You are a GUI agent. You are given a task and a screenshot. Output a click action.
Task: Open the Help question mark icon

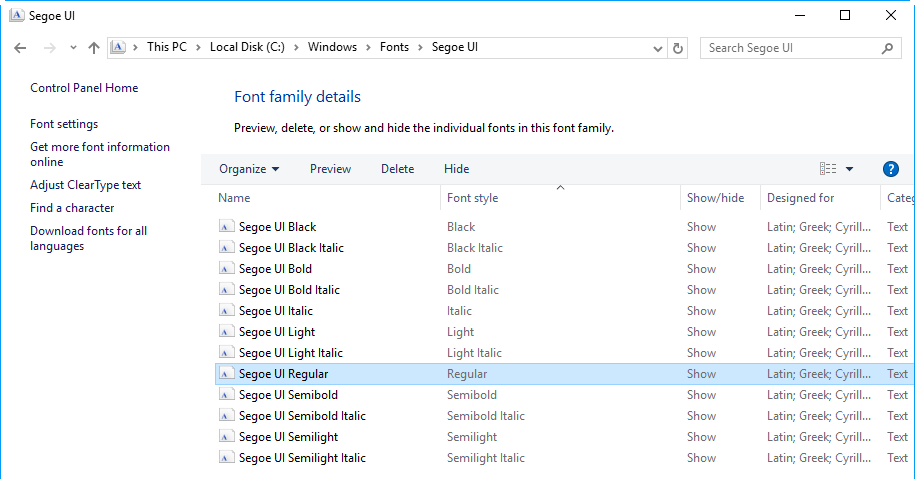[x=891, y=169]
